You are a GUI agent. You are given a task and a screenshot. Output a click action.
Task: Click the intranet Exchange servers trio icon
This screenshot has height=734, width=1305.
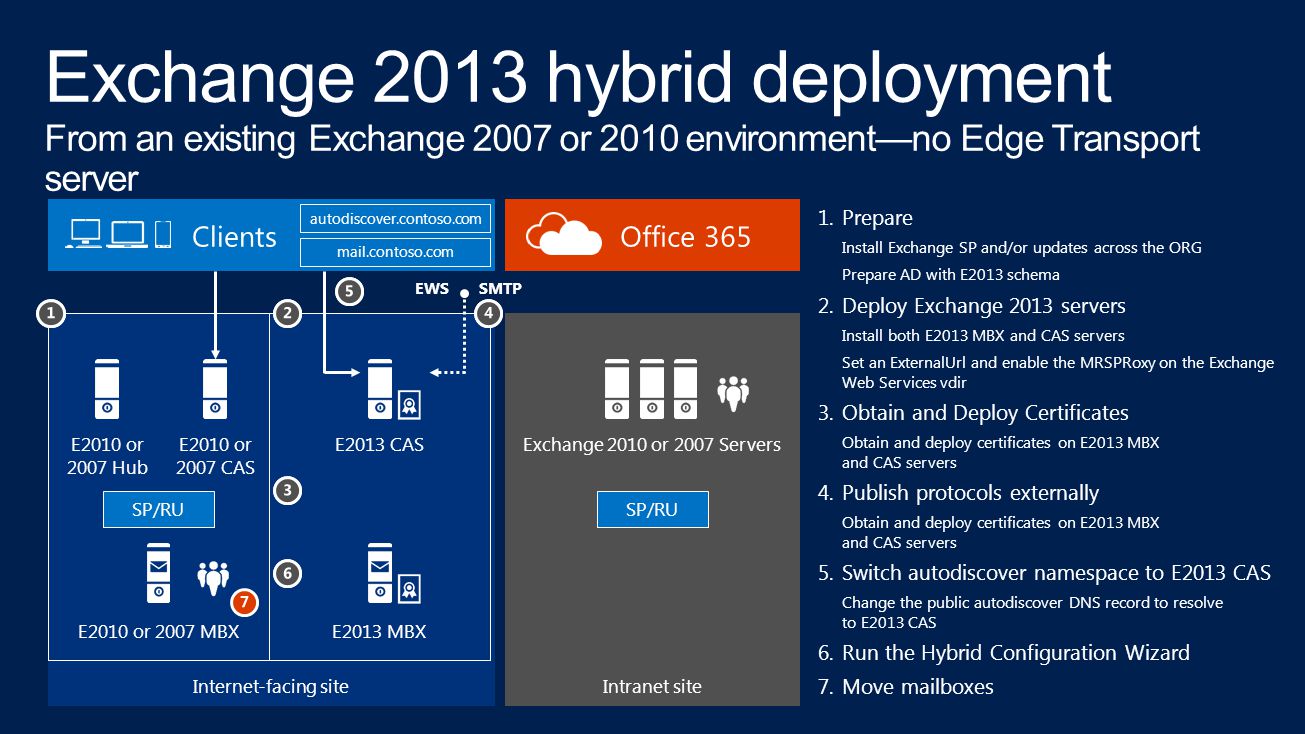tap(651, 390)
